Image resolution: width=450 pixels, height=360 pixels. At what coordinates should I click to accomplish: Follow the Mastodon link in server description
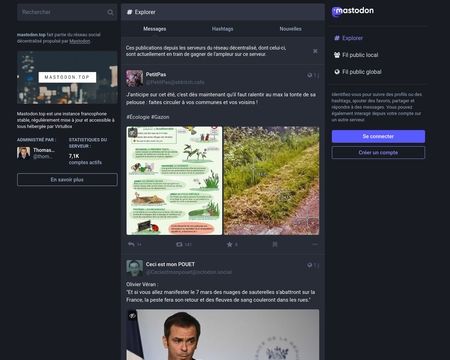coord(80,41)
